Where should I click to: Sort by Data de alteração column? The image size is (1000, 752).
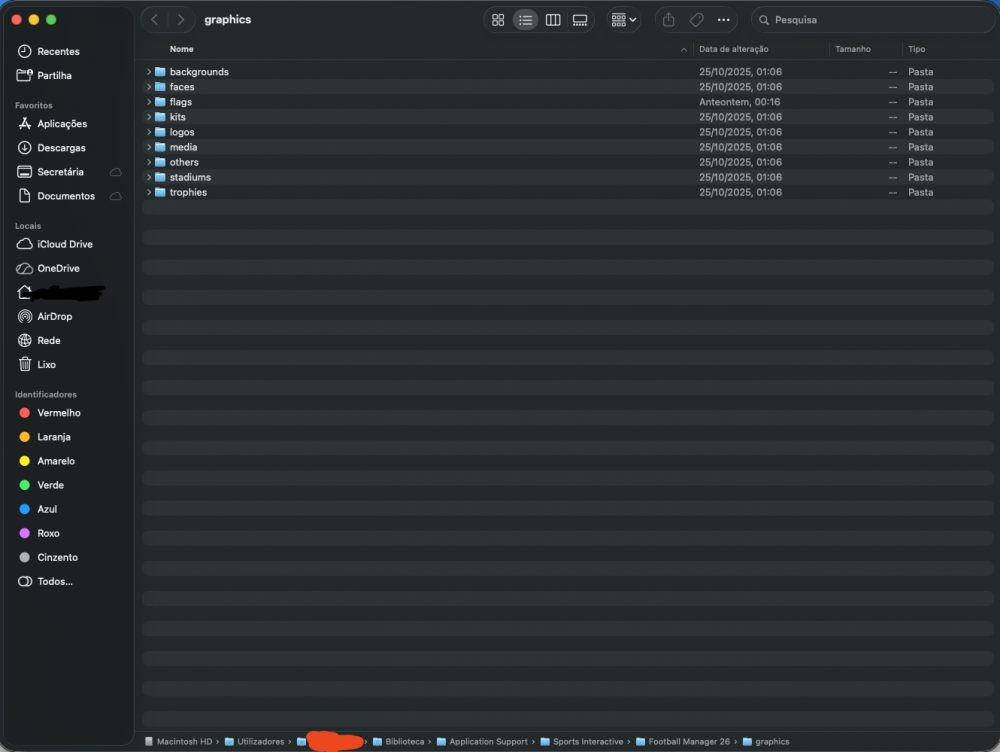(x=733, y=49)
